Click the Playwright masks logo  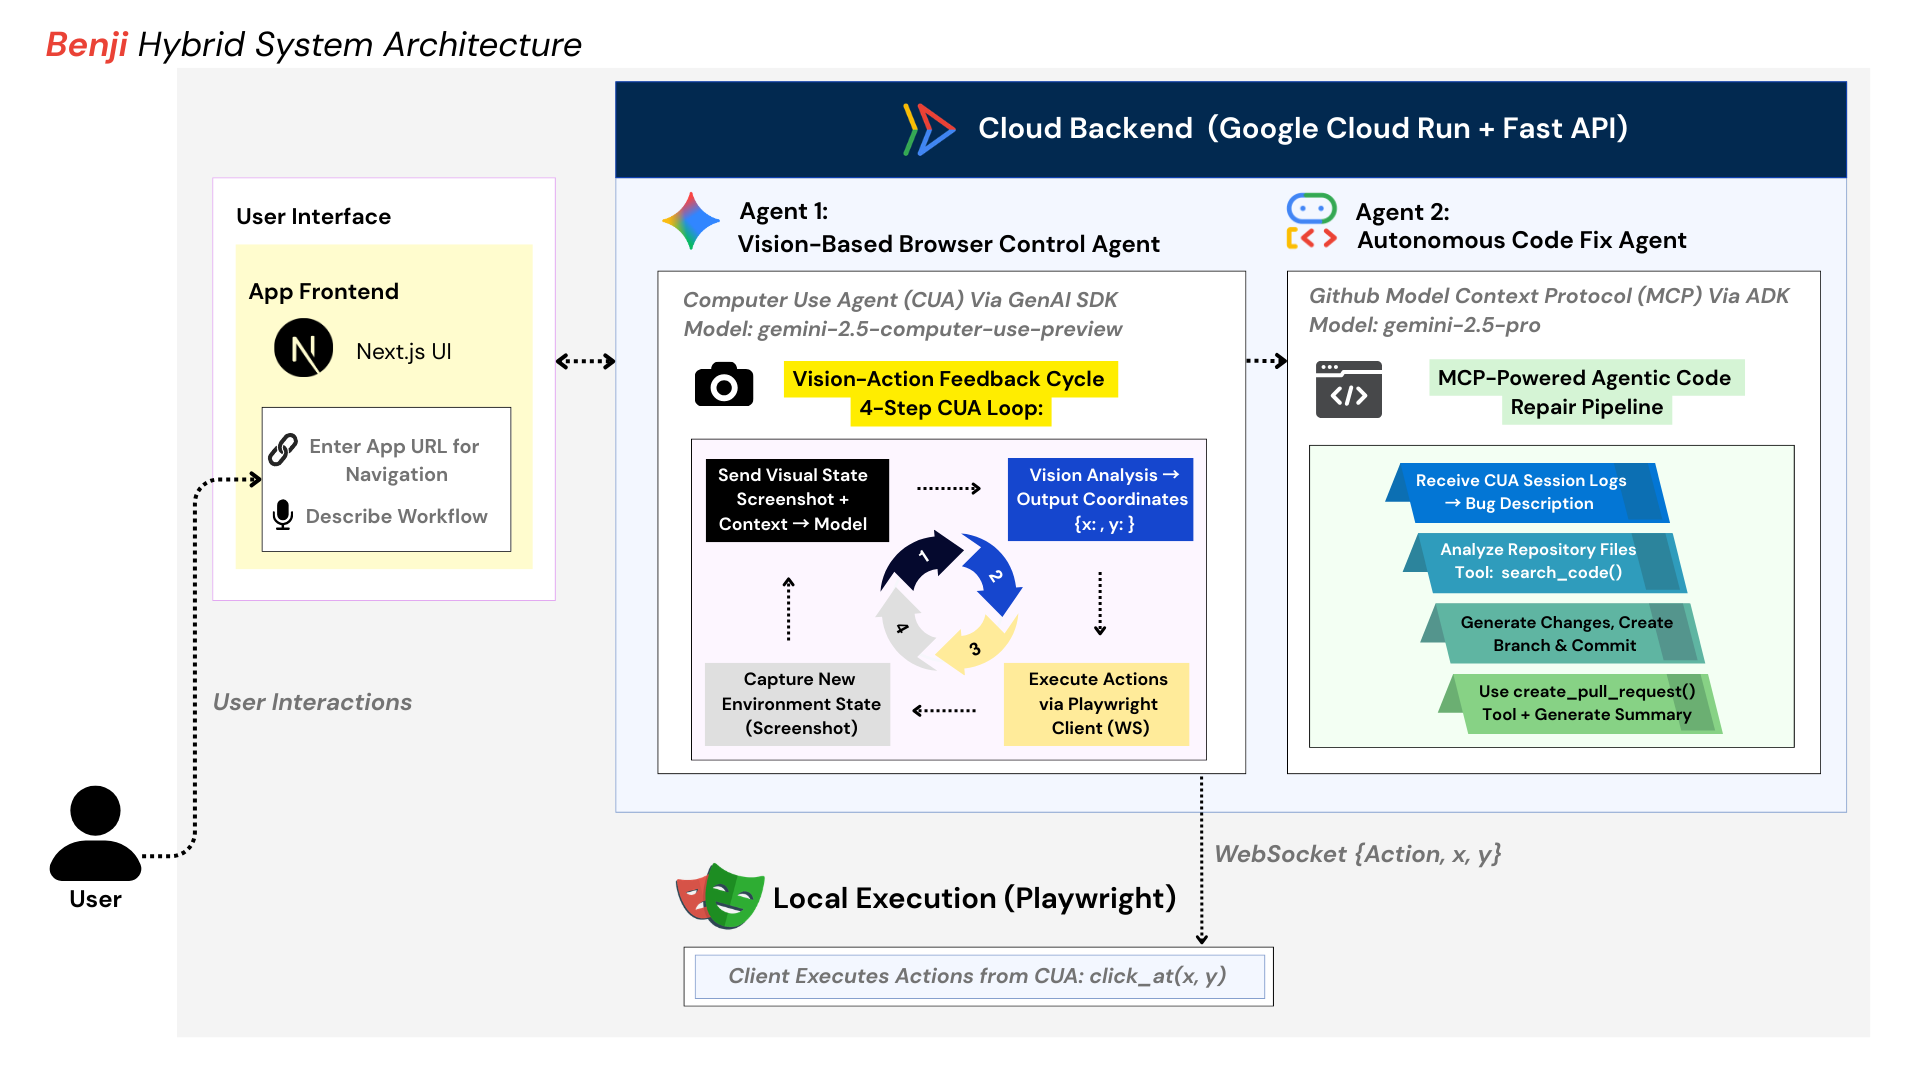[719, 896]
